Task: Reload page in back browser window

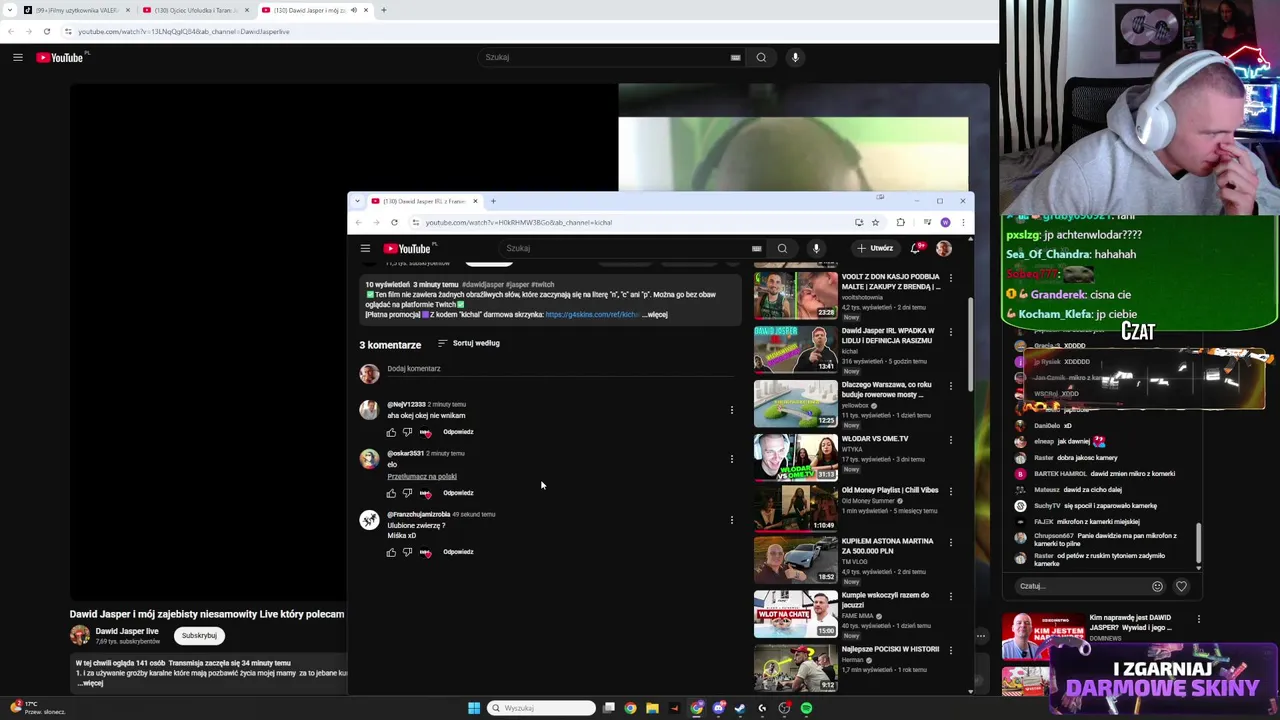Action: coord(46,31)
